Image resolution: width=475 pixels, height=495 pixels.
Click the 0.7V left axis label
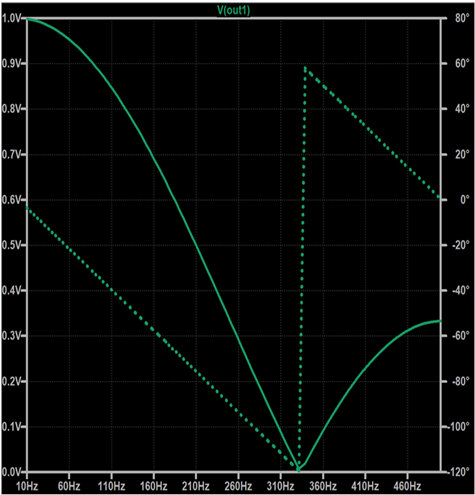12,154
